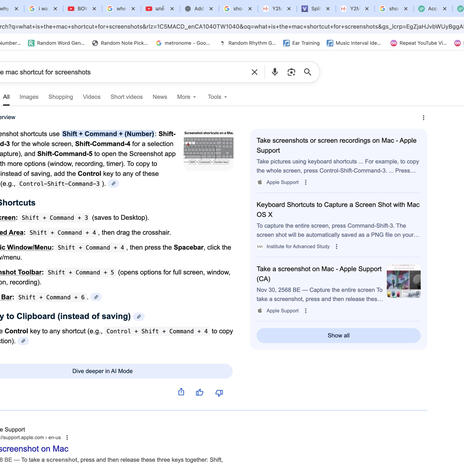Viewport: 464px width, 464px height.
Task: Open thumbnail on Apple Support (CA) card
Action: 404,281
